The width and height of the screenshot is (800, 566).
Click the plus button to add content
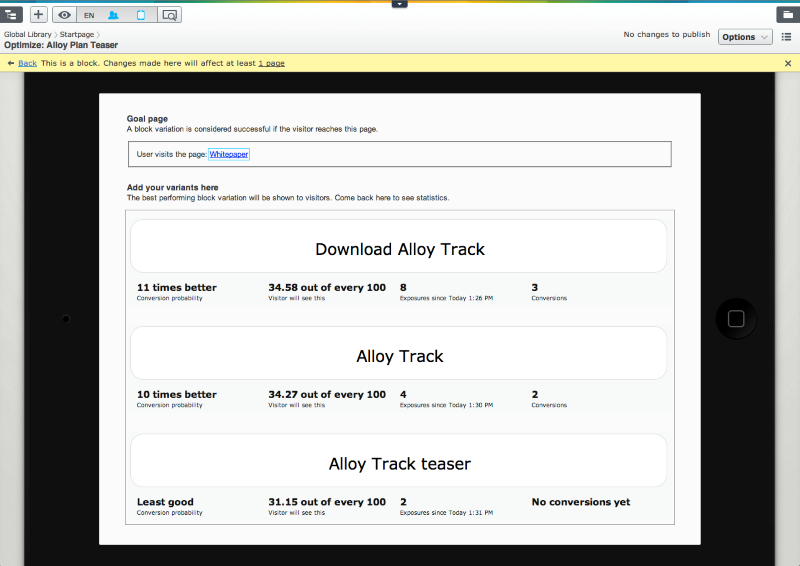click(x=39, y=15)
